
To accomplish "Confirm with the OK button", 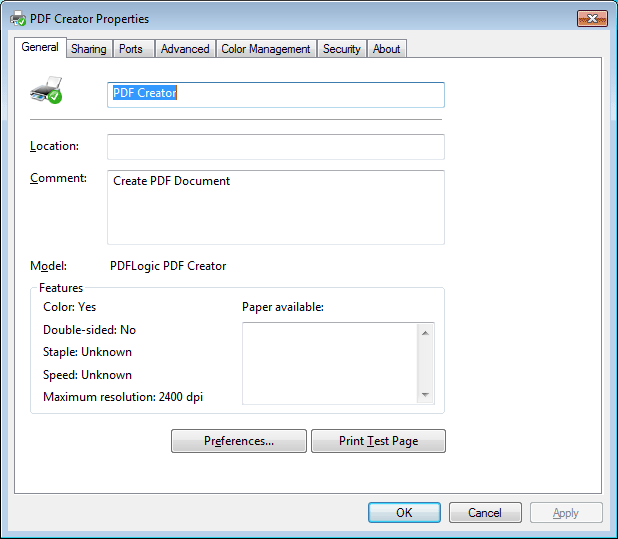I will point(404,513).
